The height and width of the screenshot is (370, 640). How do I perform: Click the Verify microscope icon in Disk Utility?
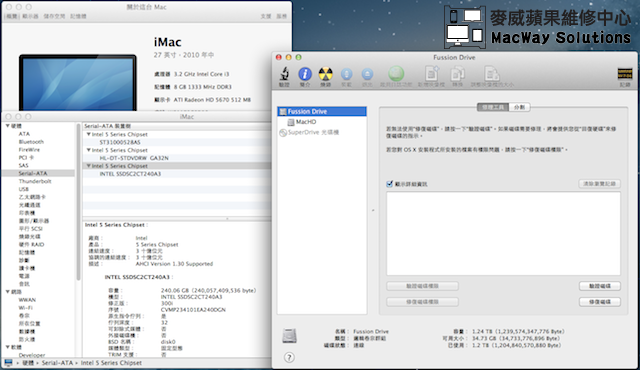click(284, 74)
